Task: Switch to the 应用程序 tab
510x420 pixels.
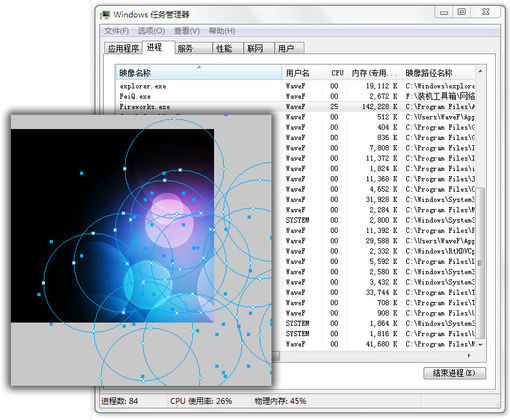Action: pyautogui.click(x=123, y=48)
